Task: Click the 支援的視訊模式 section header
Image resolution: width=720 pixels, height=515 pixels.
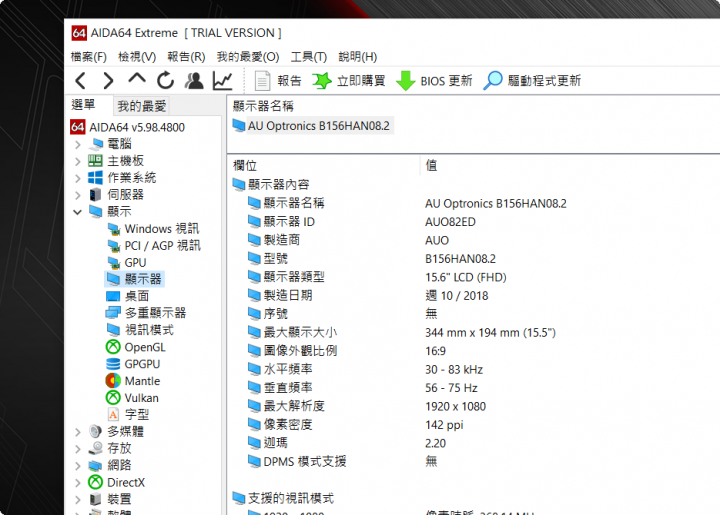Action: point(291,498)
